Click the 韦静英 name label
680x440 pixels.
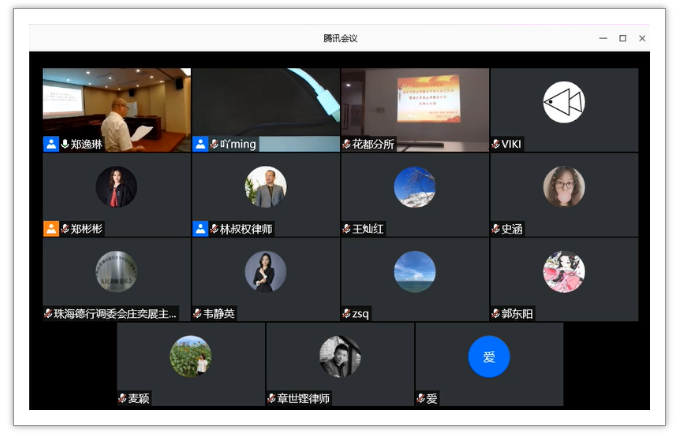(x=219, y=313)
